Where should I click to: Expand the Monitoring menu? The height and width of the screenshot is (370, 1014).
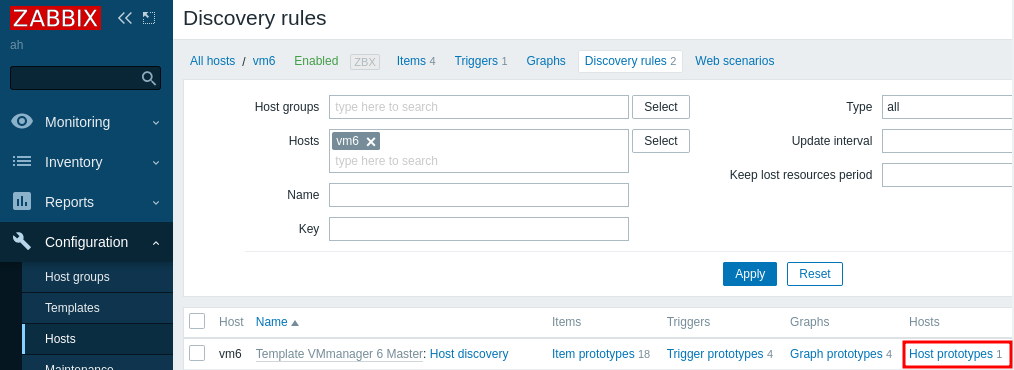pyautogui.click(x=156, y=122)
